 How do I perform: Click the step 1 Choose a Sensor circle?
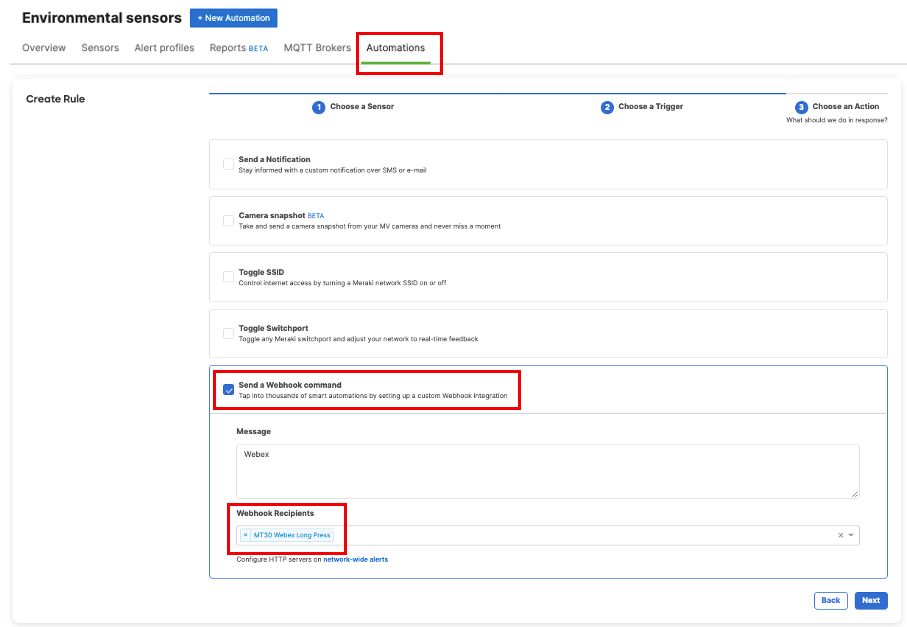(x=318, y=107)
